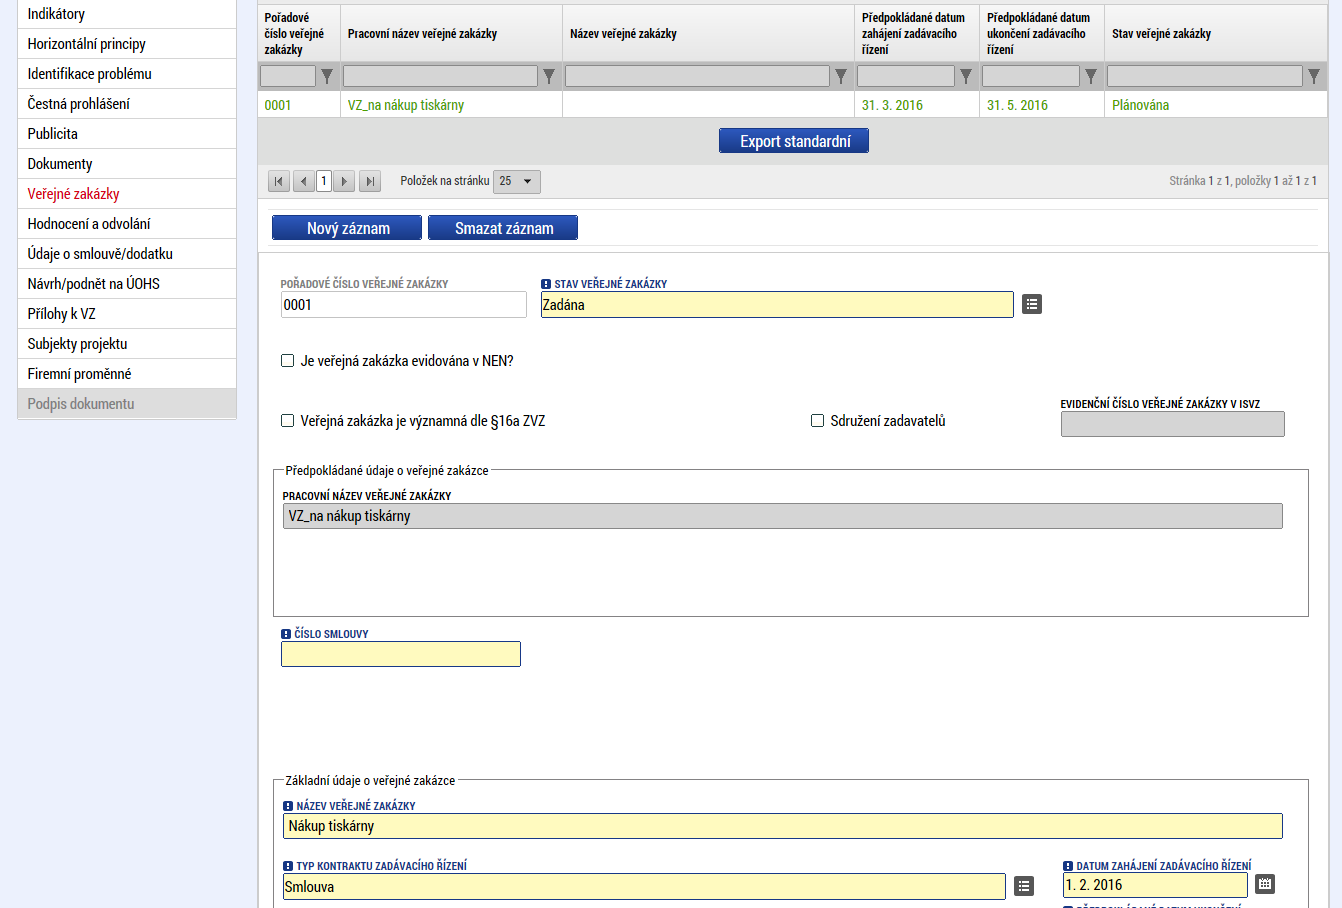Click the Smazat záznam button

point(503,228)
